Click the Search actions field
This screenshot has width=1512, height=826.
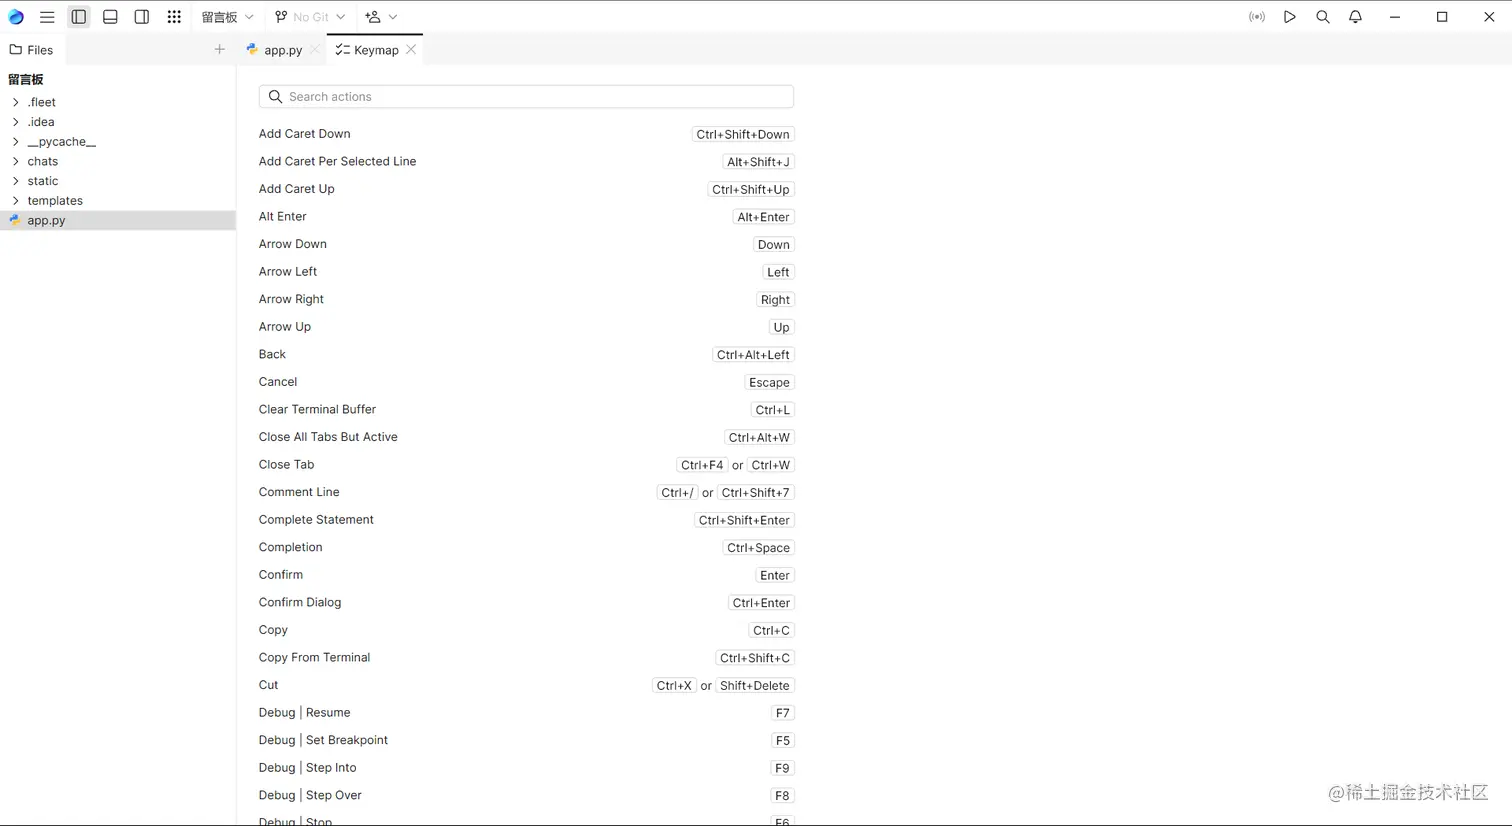[526, 96]
